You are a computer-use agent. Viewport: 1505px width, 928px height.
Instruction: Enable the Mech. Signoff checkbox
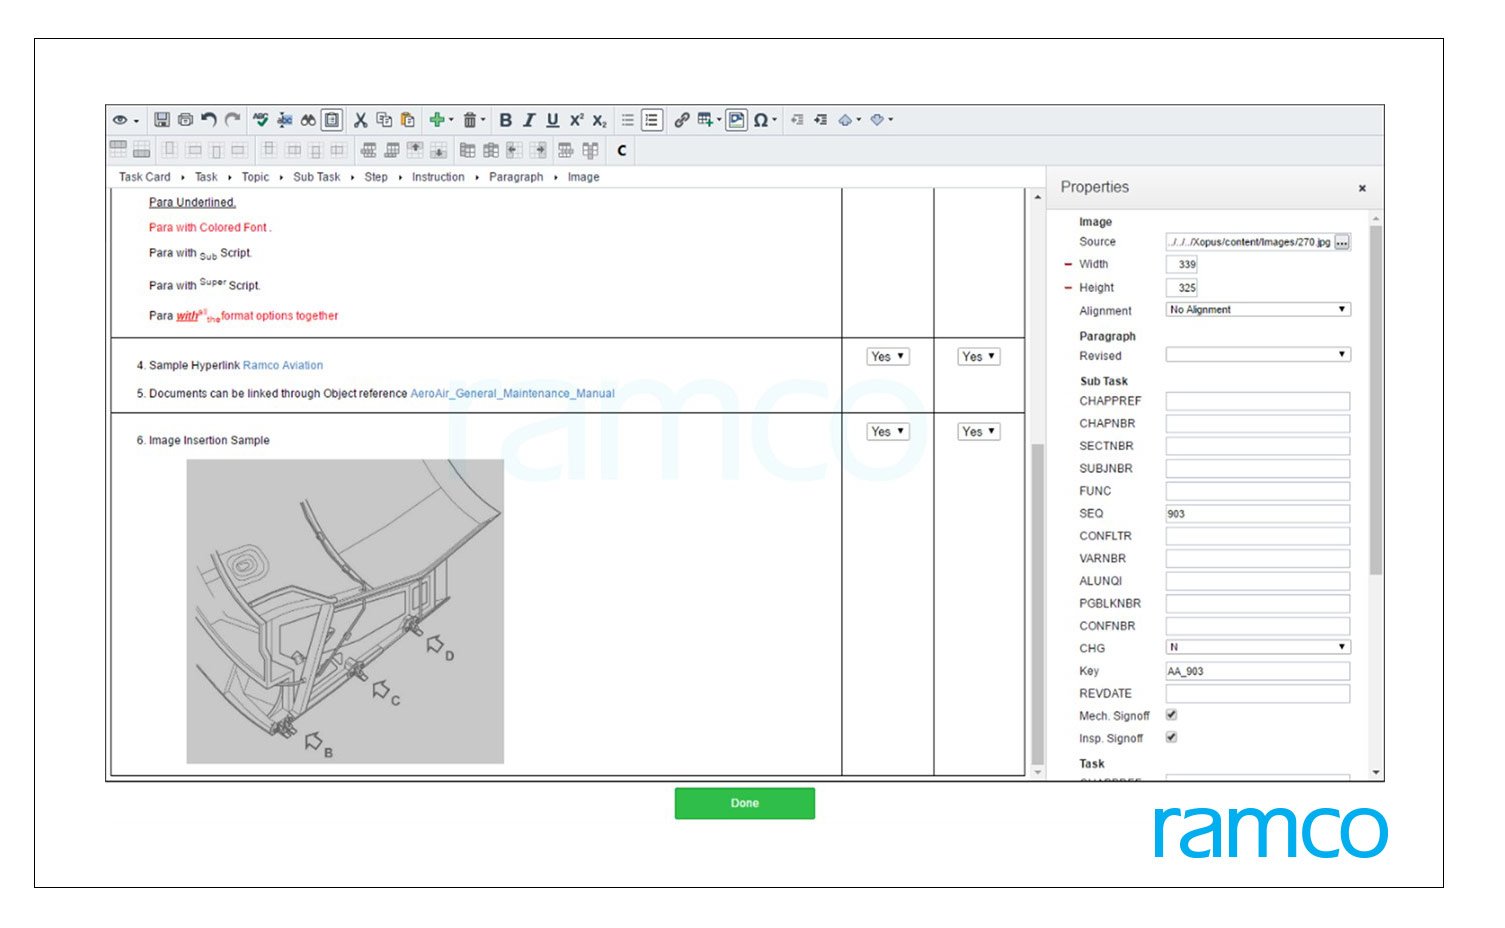1171,715
